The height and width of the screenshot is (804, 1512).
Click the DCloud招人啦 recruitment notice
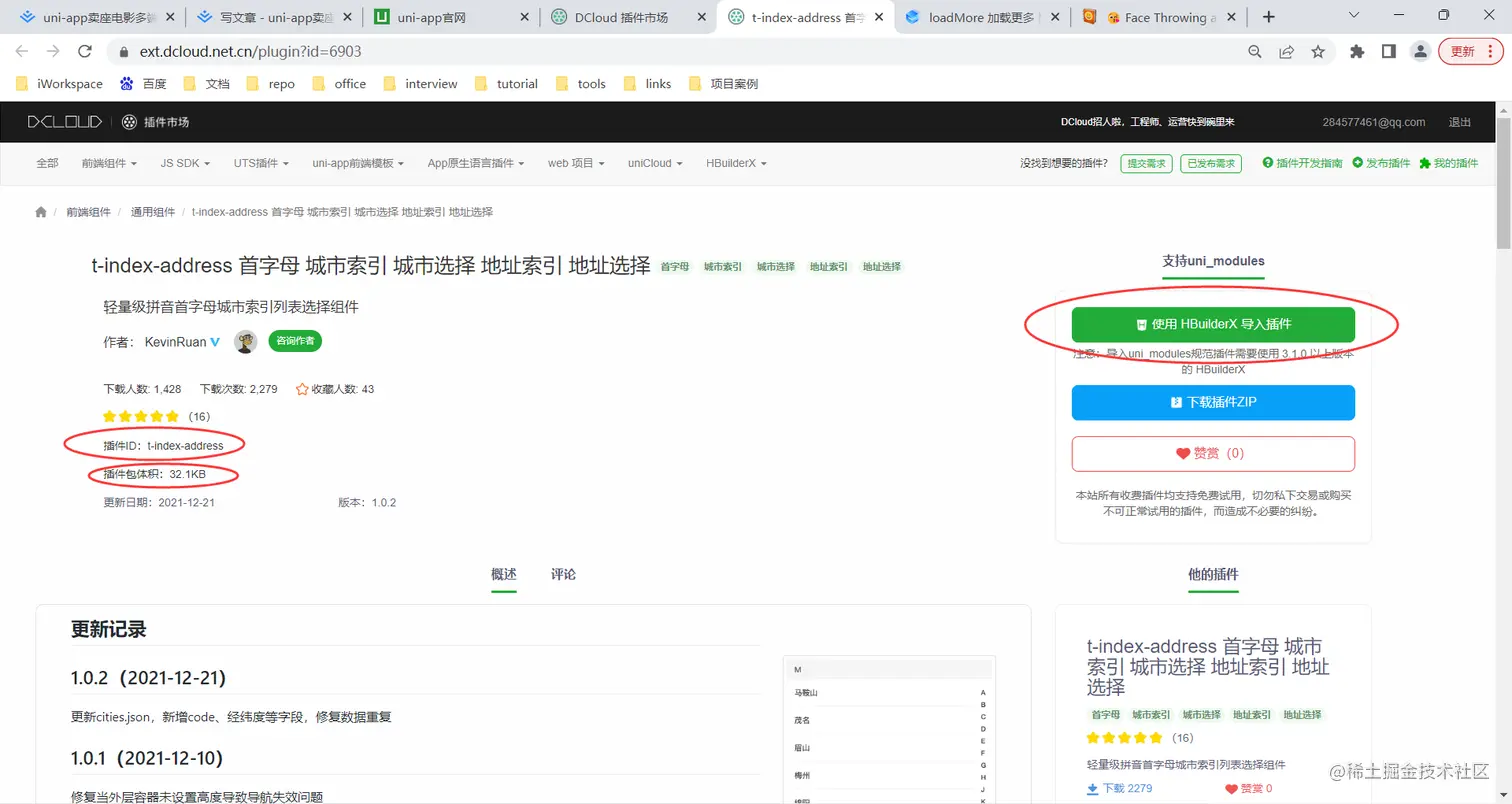point(1148,122)
